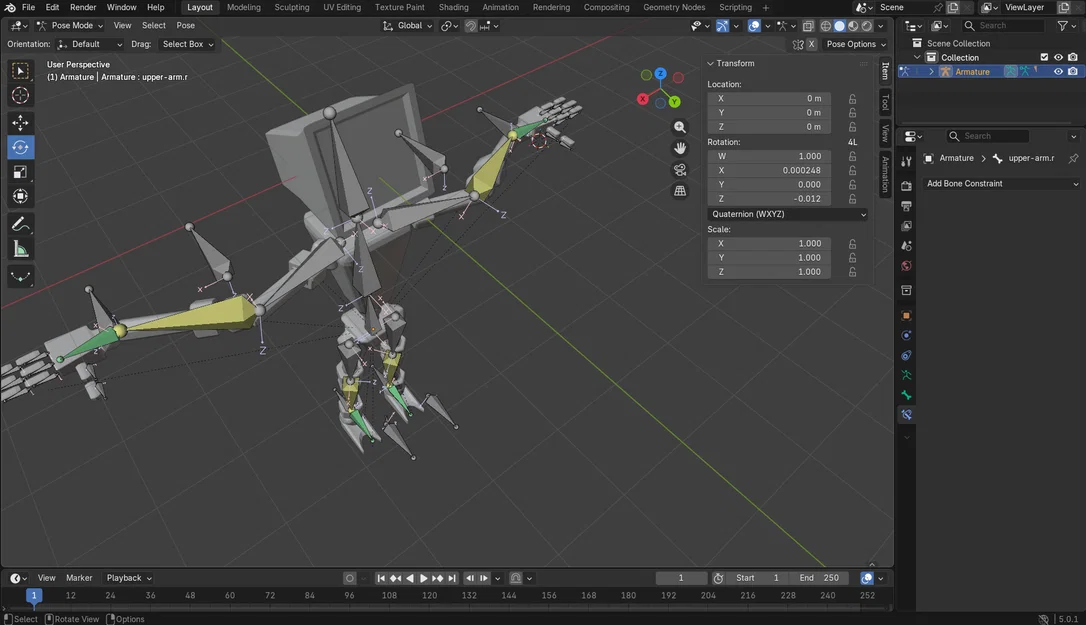Toggle camera view icon

click(x=680, y=170)
